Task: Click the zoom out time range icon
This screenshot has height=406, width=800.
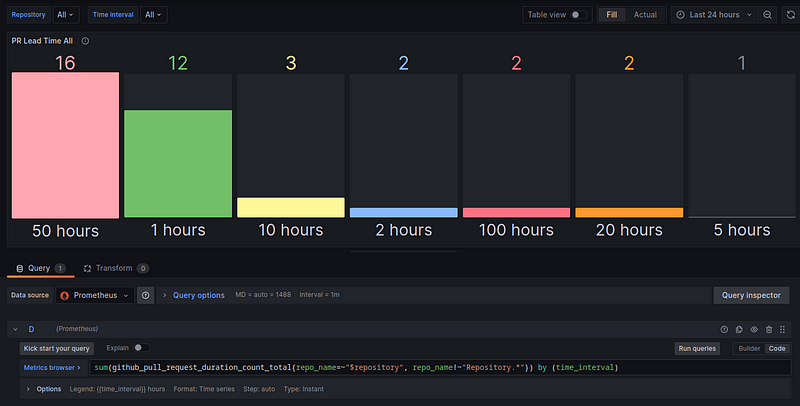Action: point(767,15)
